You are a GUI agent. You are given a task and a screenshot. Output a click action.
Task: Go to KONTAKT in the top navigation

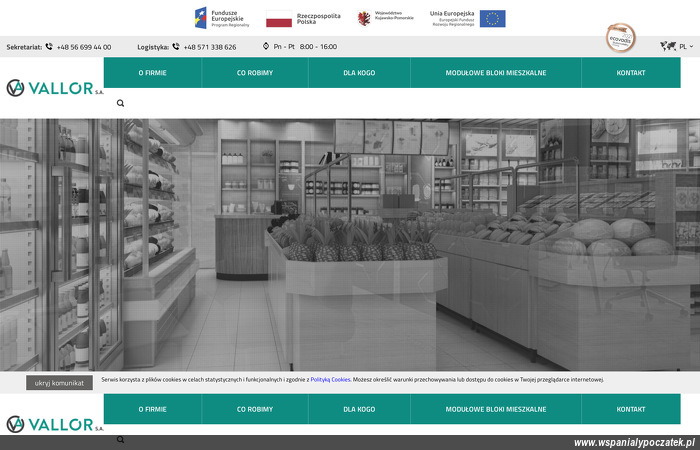click(x=631, y=73)
